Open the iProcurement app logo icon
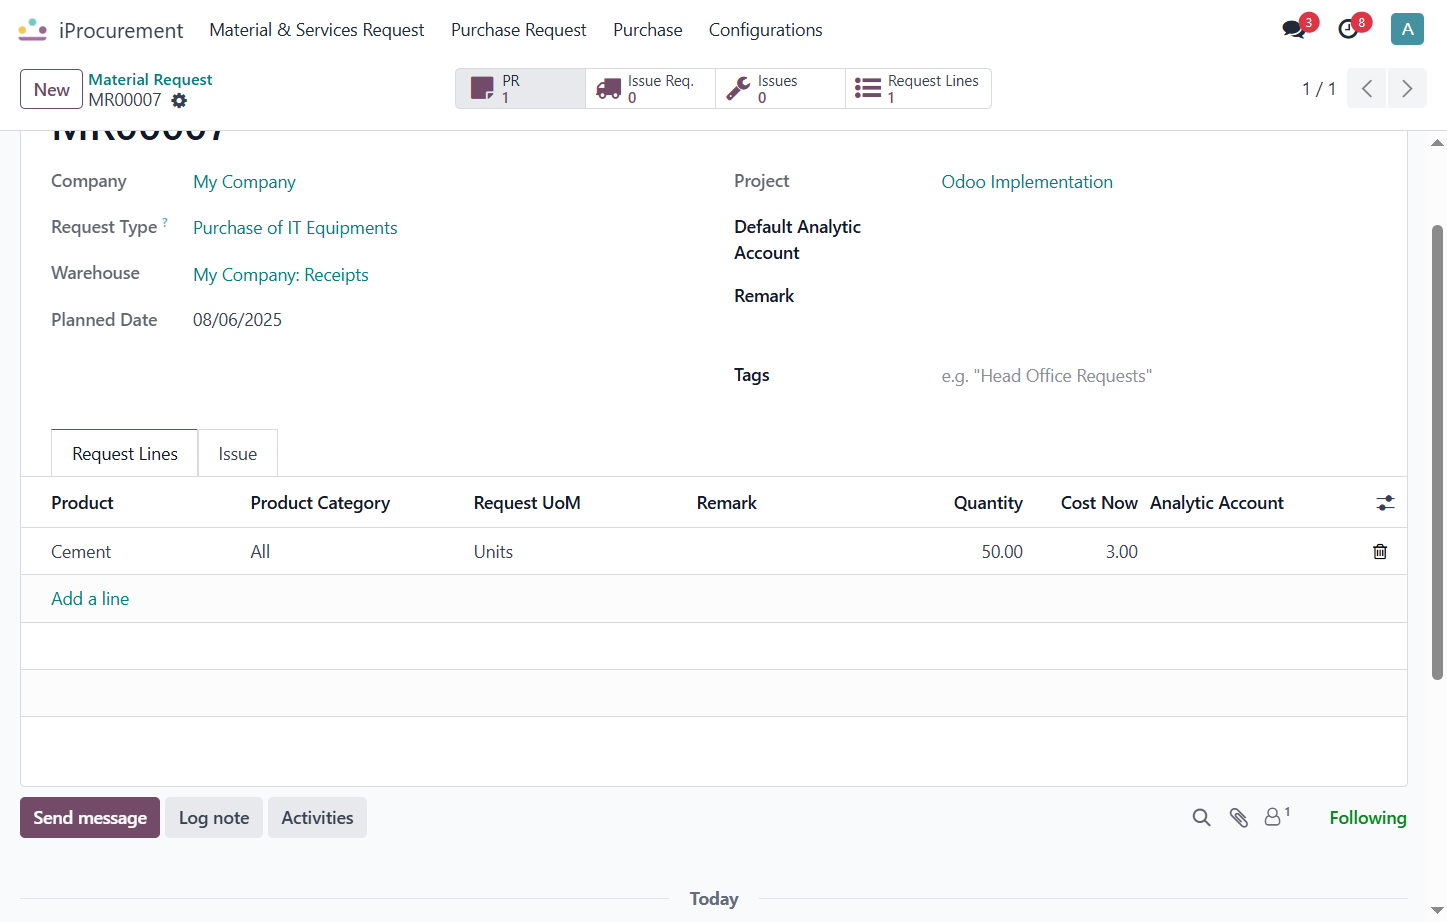The width and height of the screenshot is (1447, 922). pos(33,30)
